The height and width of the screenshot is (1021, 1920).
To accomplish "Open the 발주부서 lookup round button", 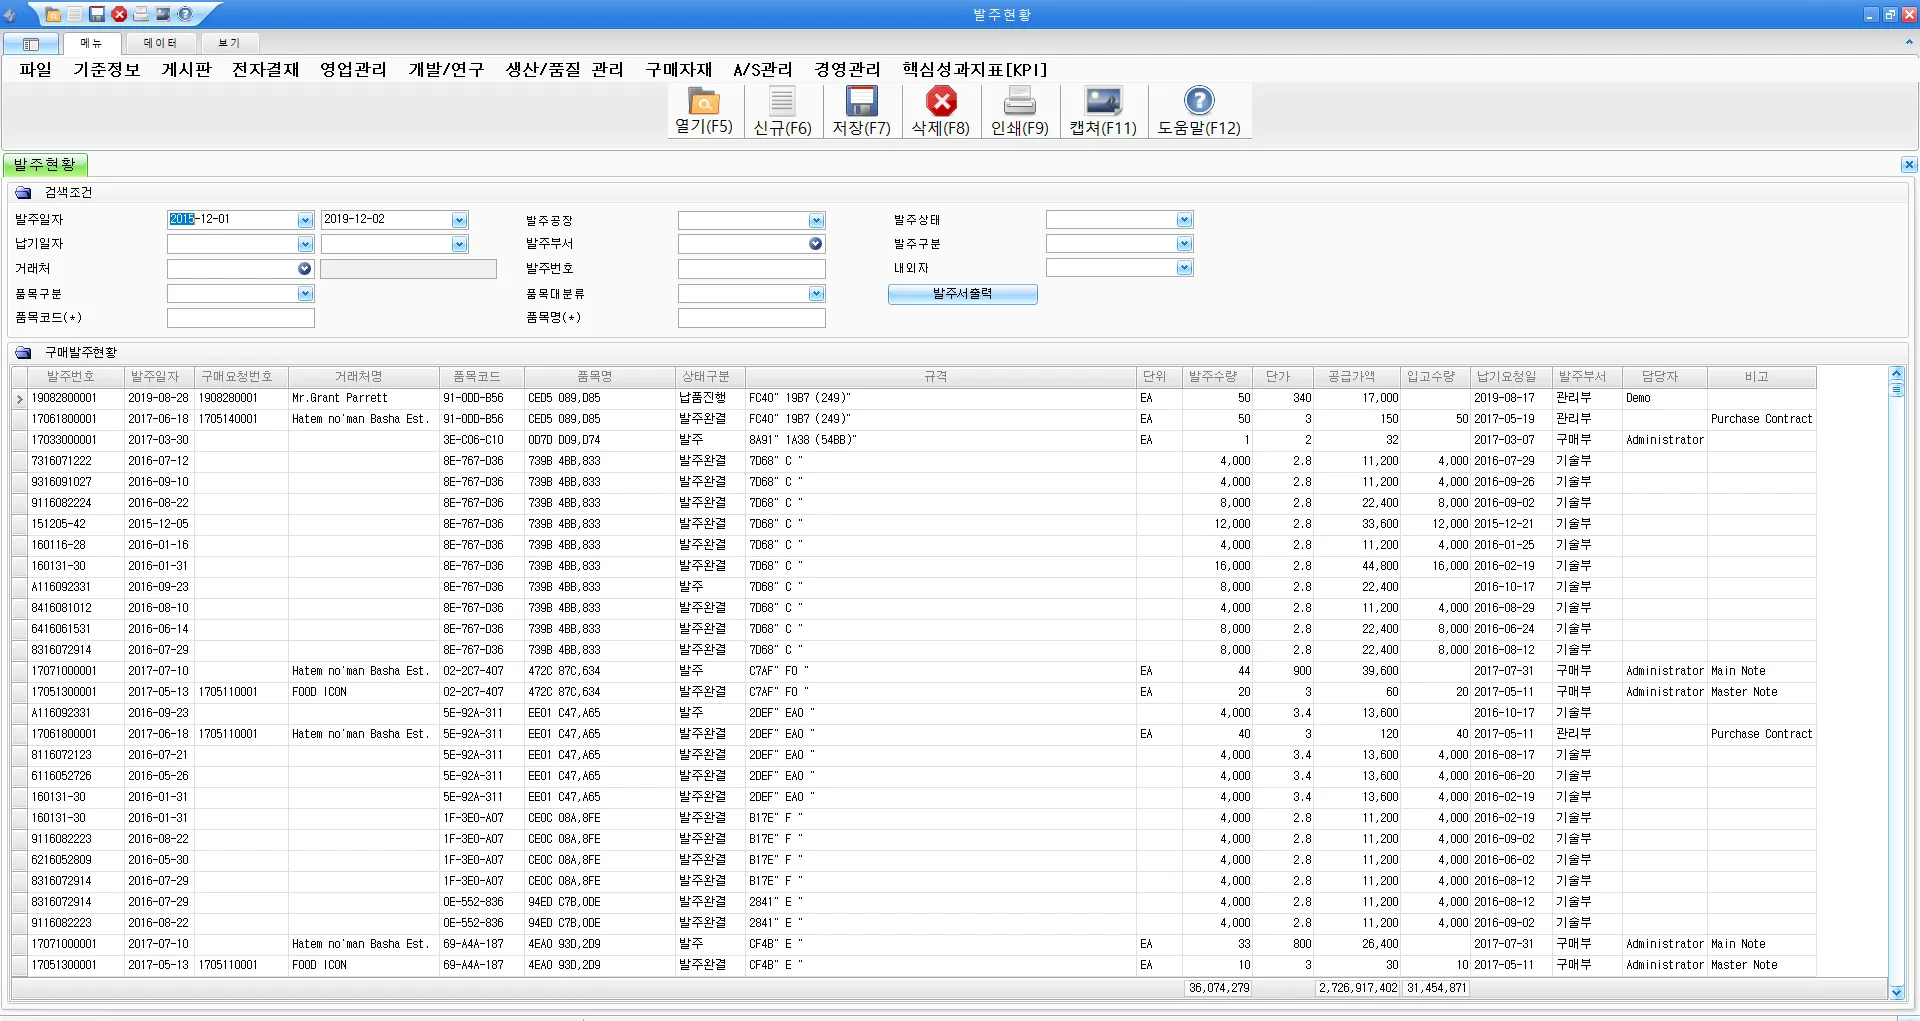I will (x=815, y=244).
